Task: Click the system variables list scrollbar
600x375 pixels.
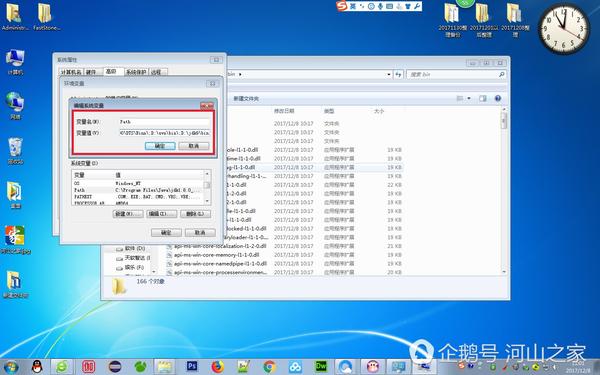Action: click(x=207, y=188)
